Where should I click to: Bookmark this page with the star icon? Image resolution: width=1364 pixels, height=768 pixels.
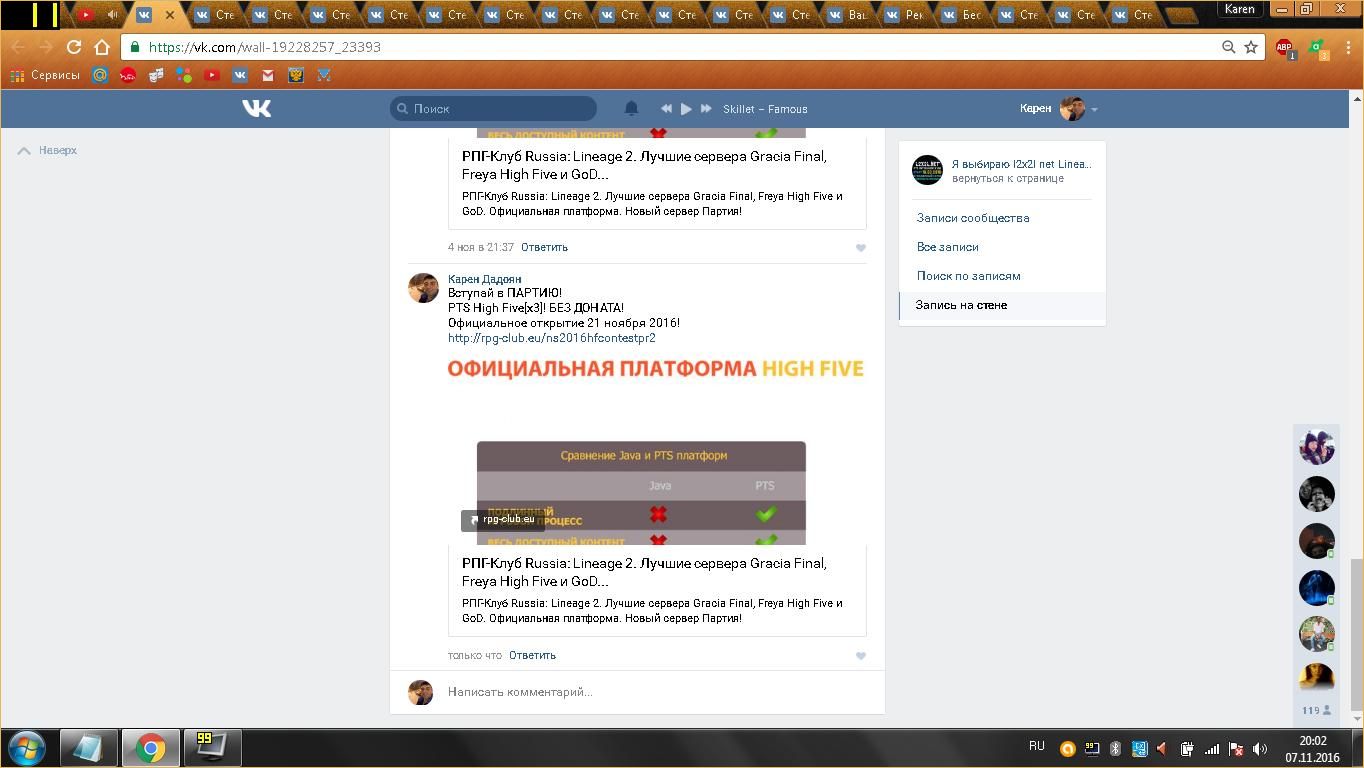click(1250, 47)
